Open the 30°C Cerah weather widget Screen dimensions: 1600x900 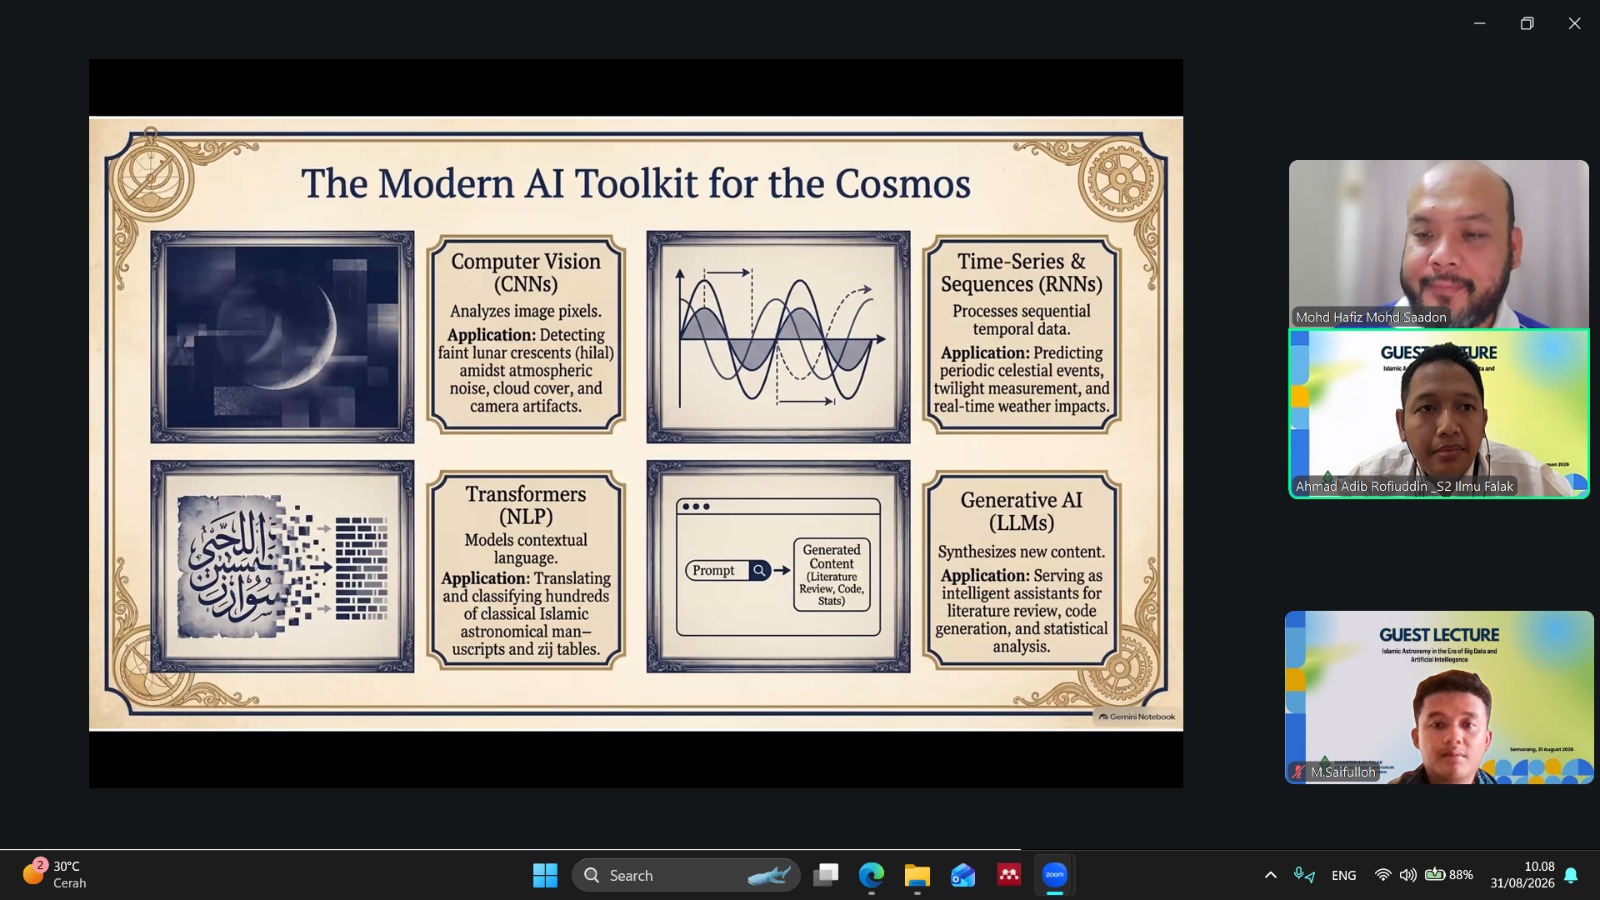[x=56, y=874]
